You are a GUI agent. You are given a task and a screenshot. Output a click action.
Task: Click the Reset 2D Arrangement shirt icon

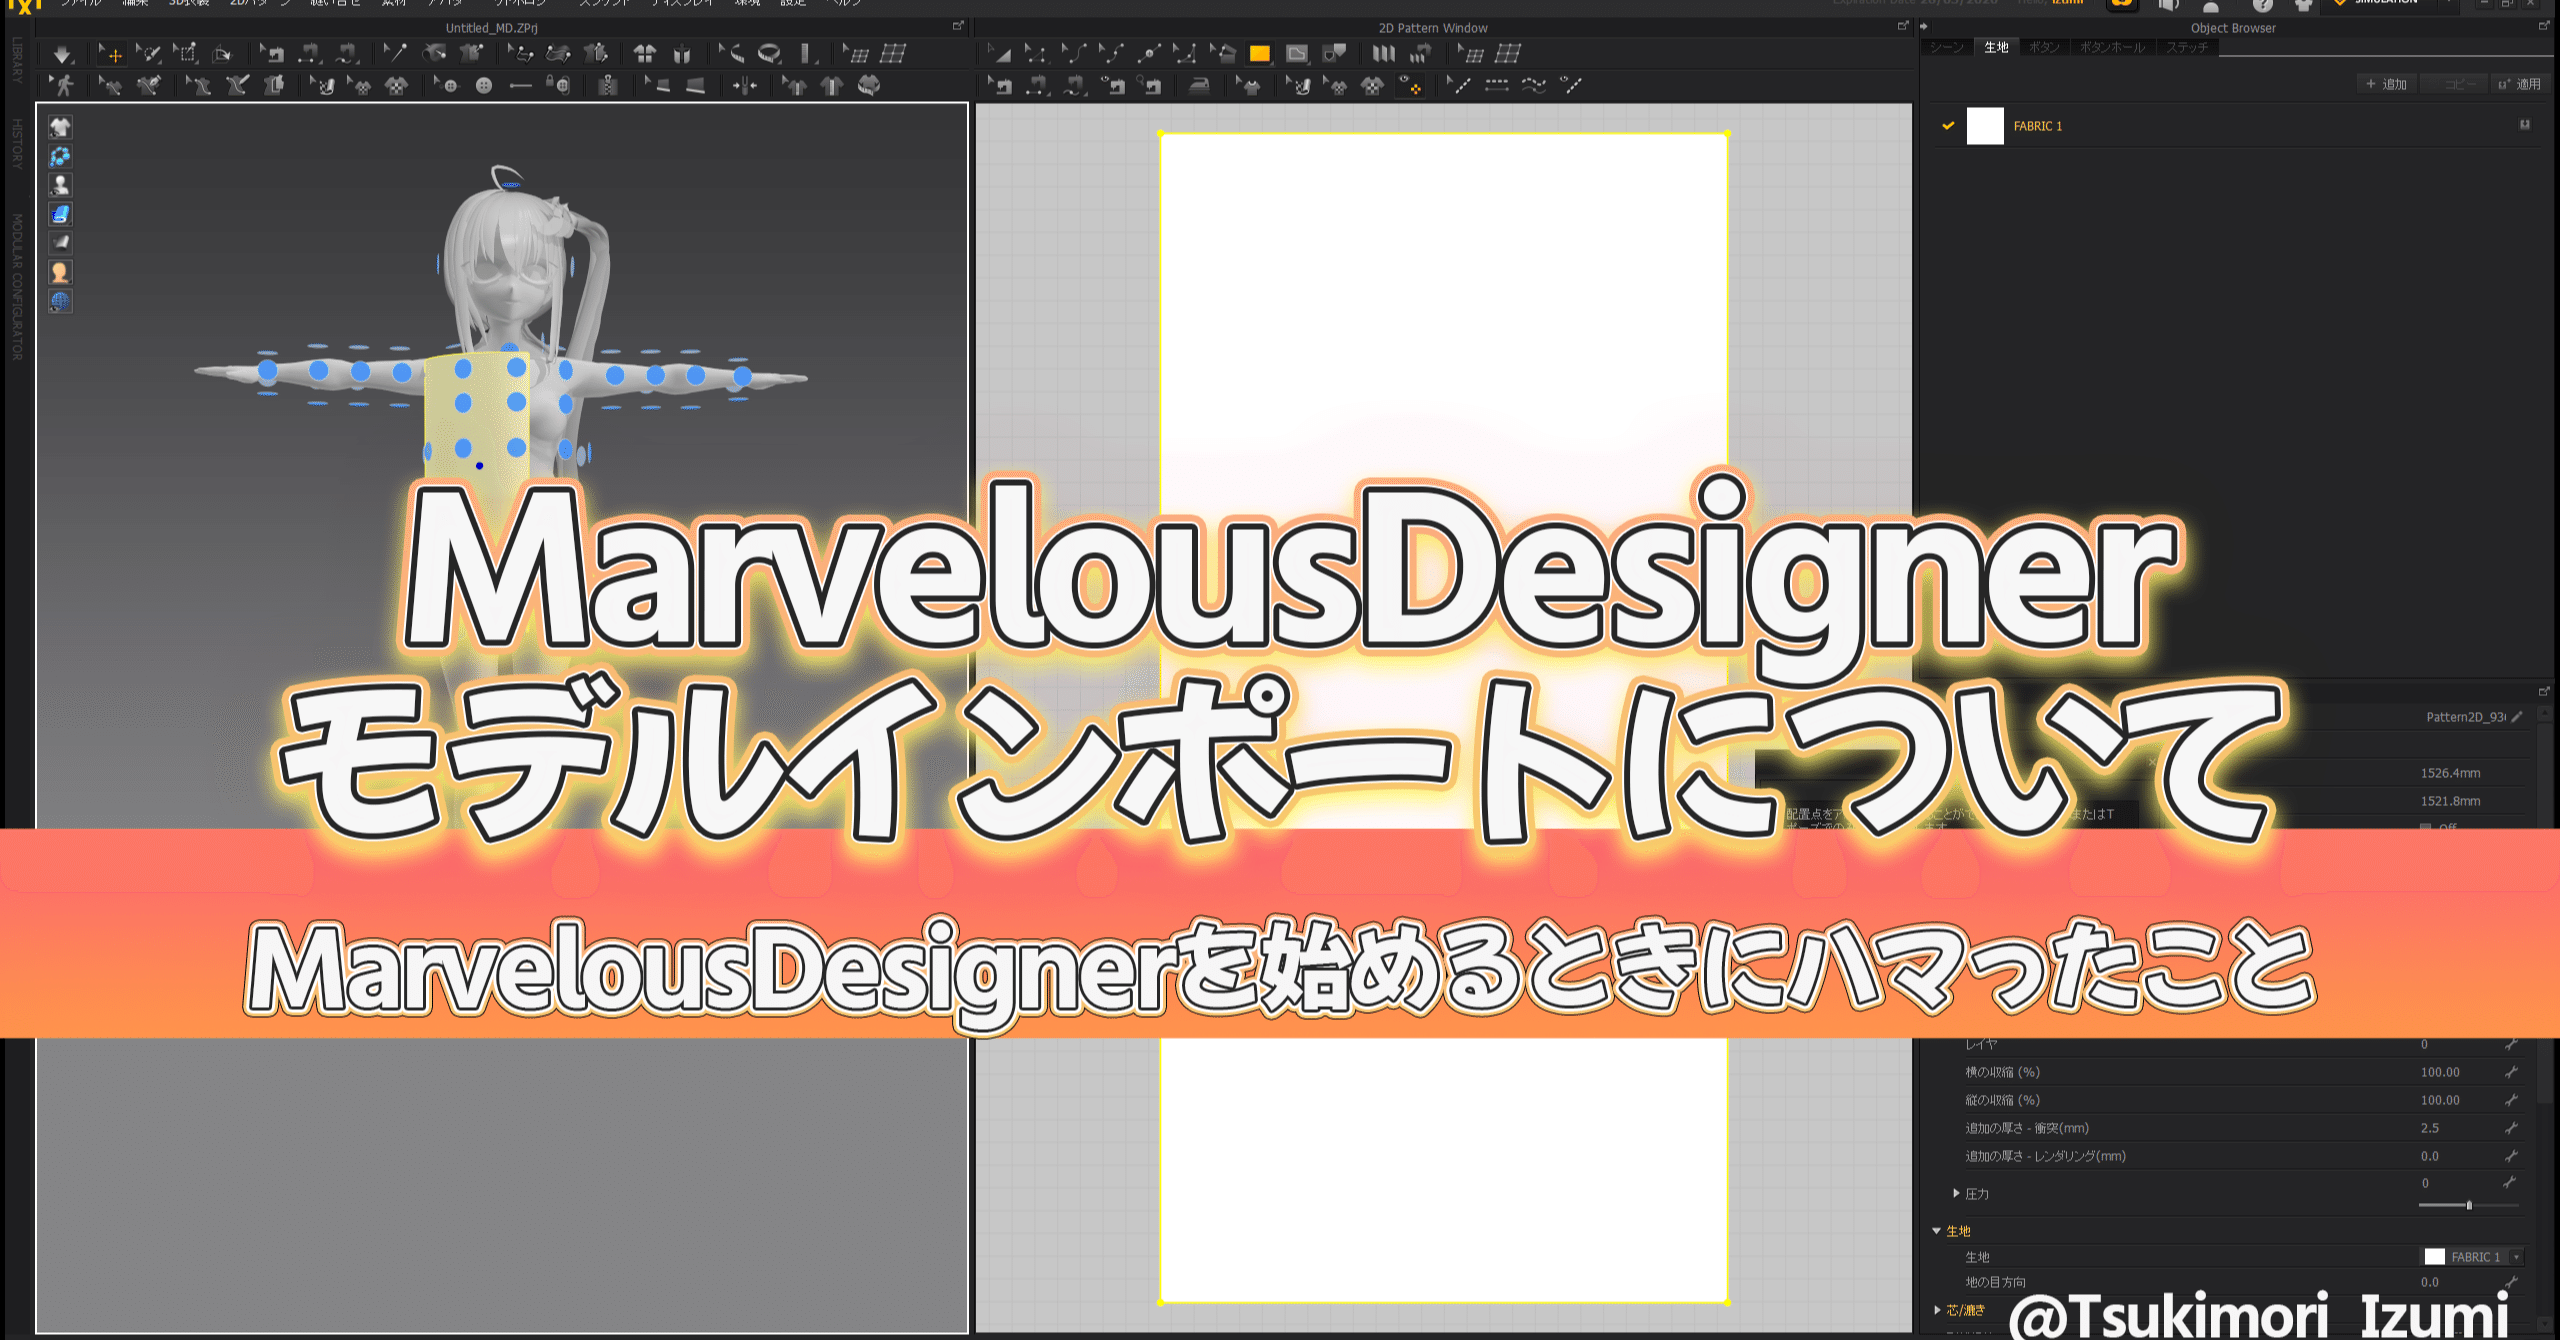pos(645,54)
